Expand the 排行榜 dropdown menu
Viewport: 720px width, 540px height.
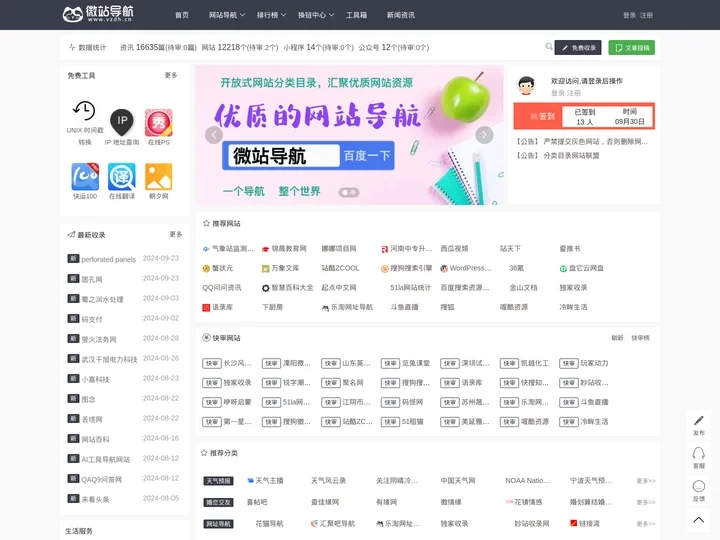[271, 15]
